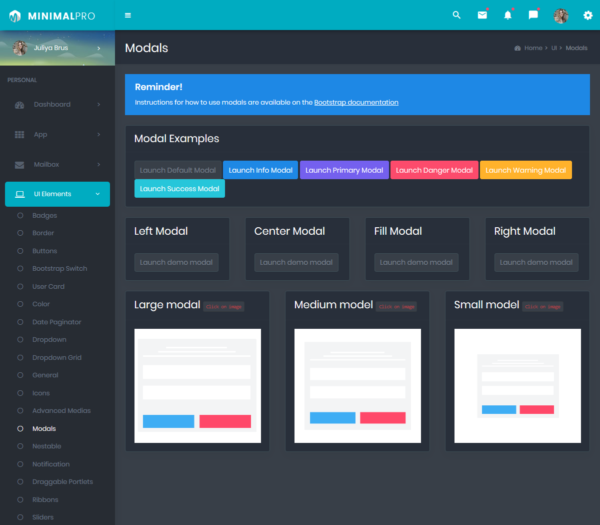The height and width of the screenshot is (525, 600).
Task: Expand the Mailbox menu chevron
Action: pyautogui.click(x=99, y=165)
